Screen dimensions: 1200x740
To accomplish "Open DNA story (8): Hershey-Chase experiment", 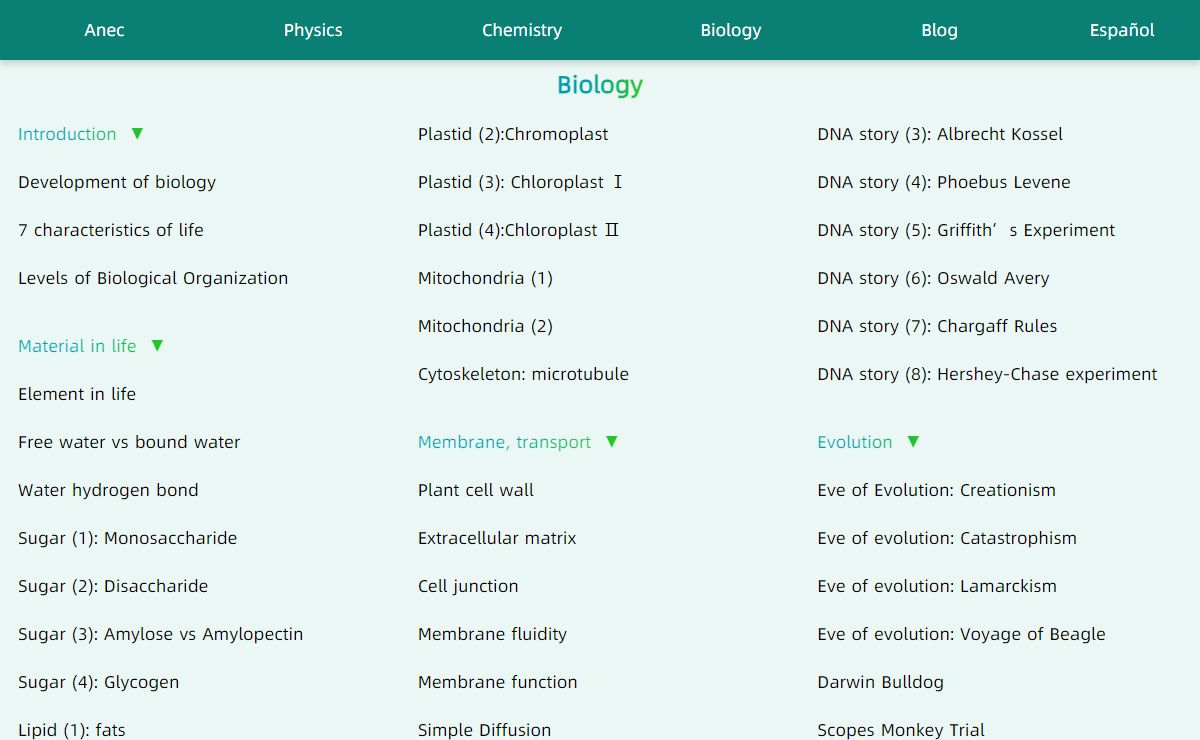I will [x=987, y=374].
